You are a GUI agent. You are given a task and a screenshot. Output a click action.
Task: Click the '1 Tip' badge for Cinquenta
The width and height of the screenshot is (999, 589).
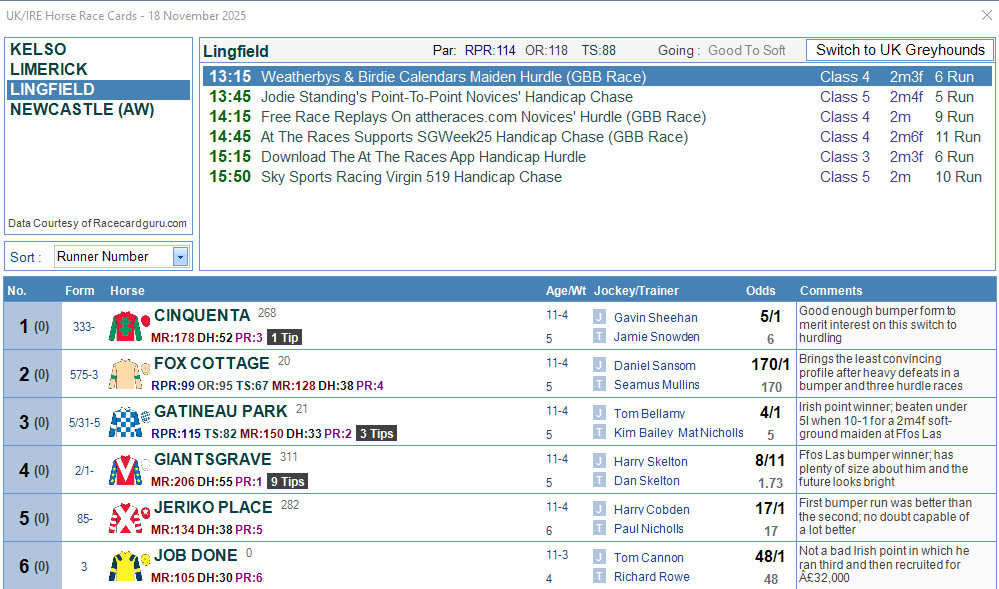coord(284,338)
